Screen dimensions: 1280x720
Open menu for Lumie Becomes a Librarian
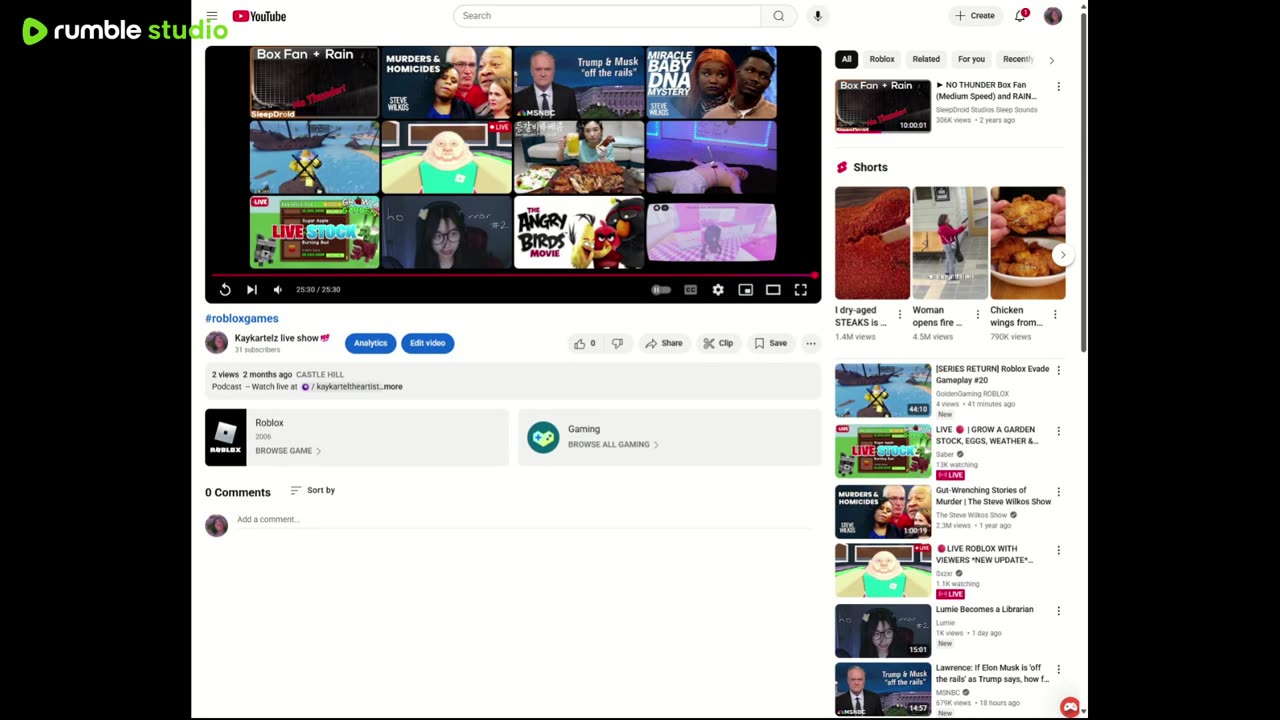tap(1058, 611)
